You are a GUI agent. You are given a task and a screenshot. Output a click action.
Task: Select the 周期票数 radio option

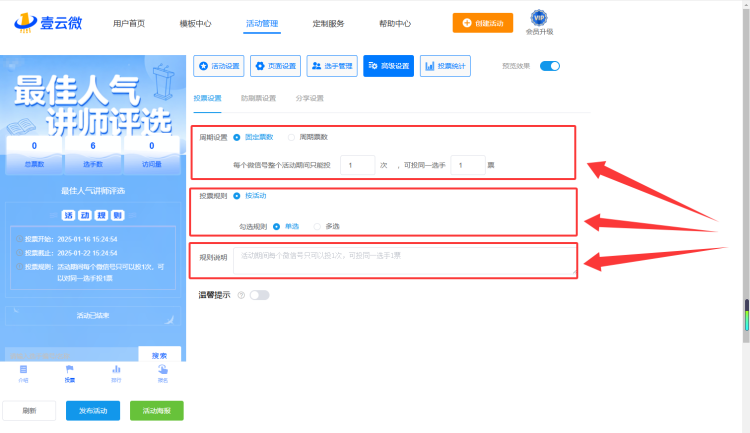tap(291, 137)
